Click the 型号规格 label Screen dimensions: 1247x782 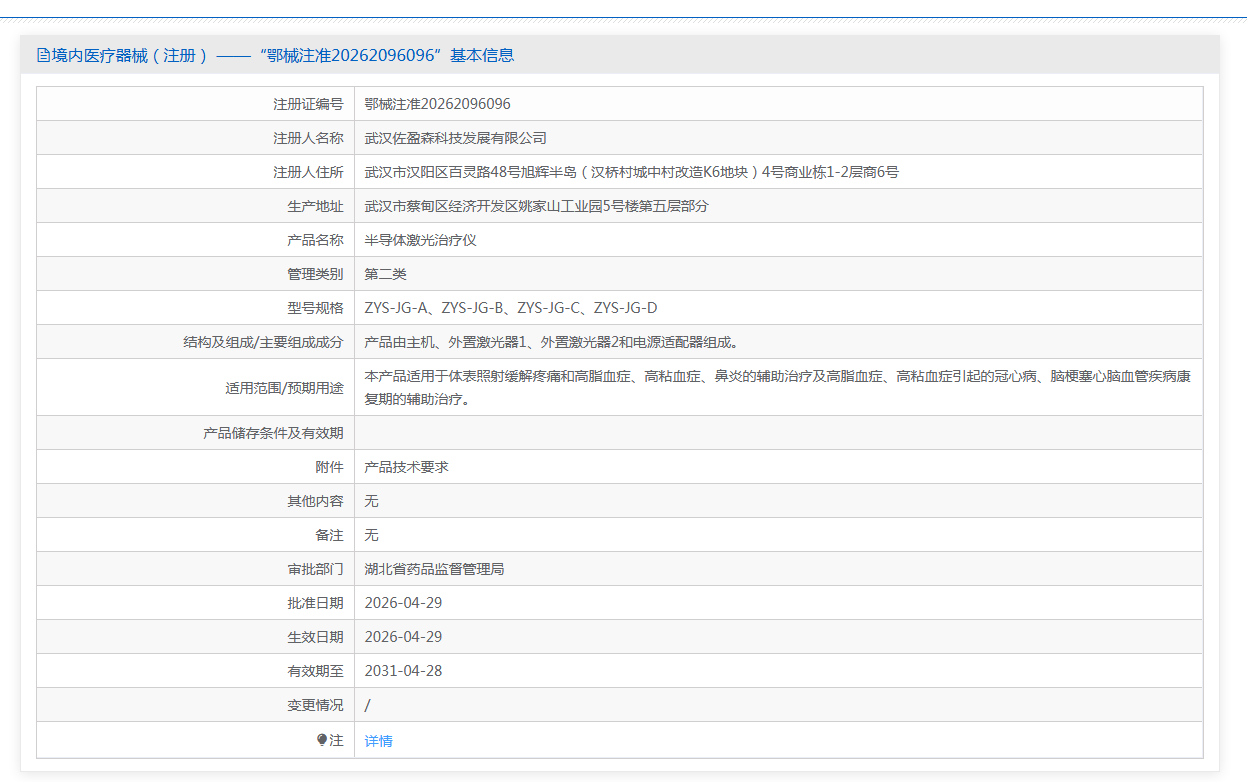[315, 308]
